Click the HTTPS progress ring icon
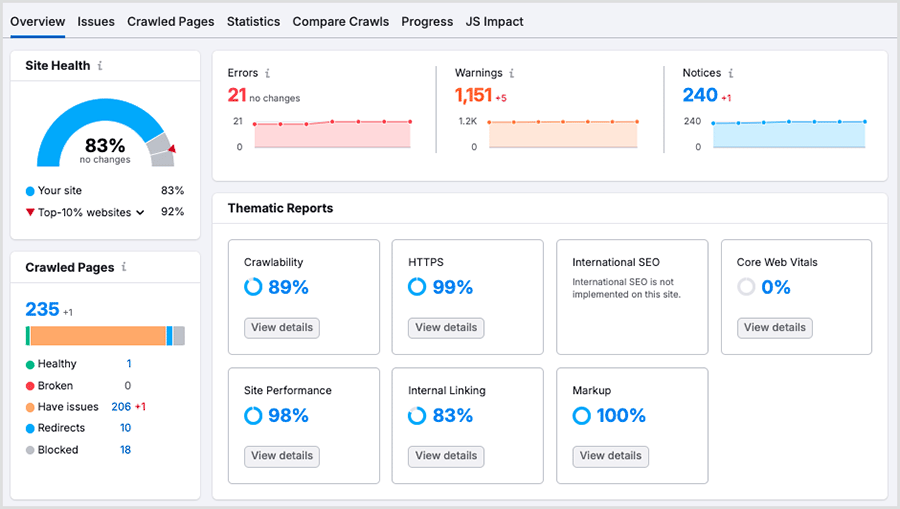Screen dimensions: 900x509 [417, 286]
